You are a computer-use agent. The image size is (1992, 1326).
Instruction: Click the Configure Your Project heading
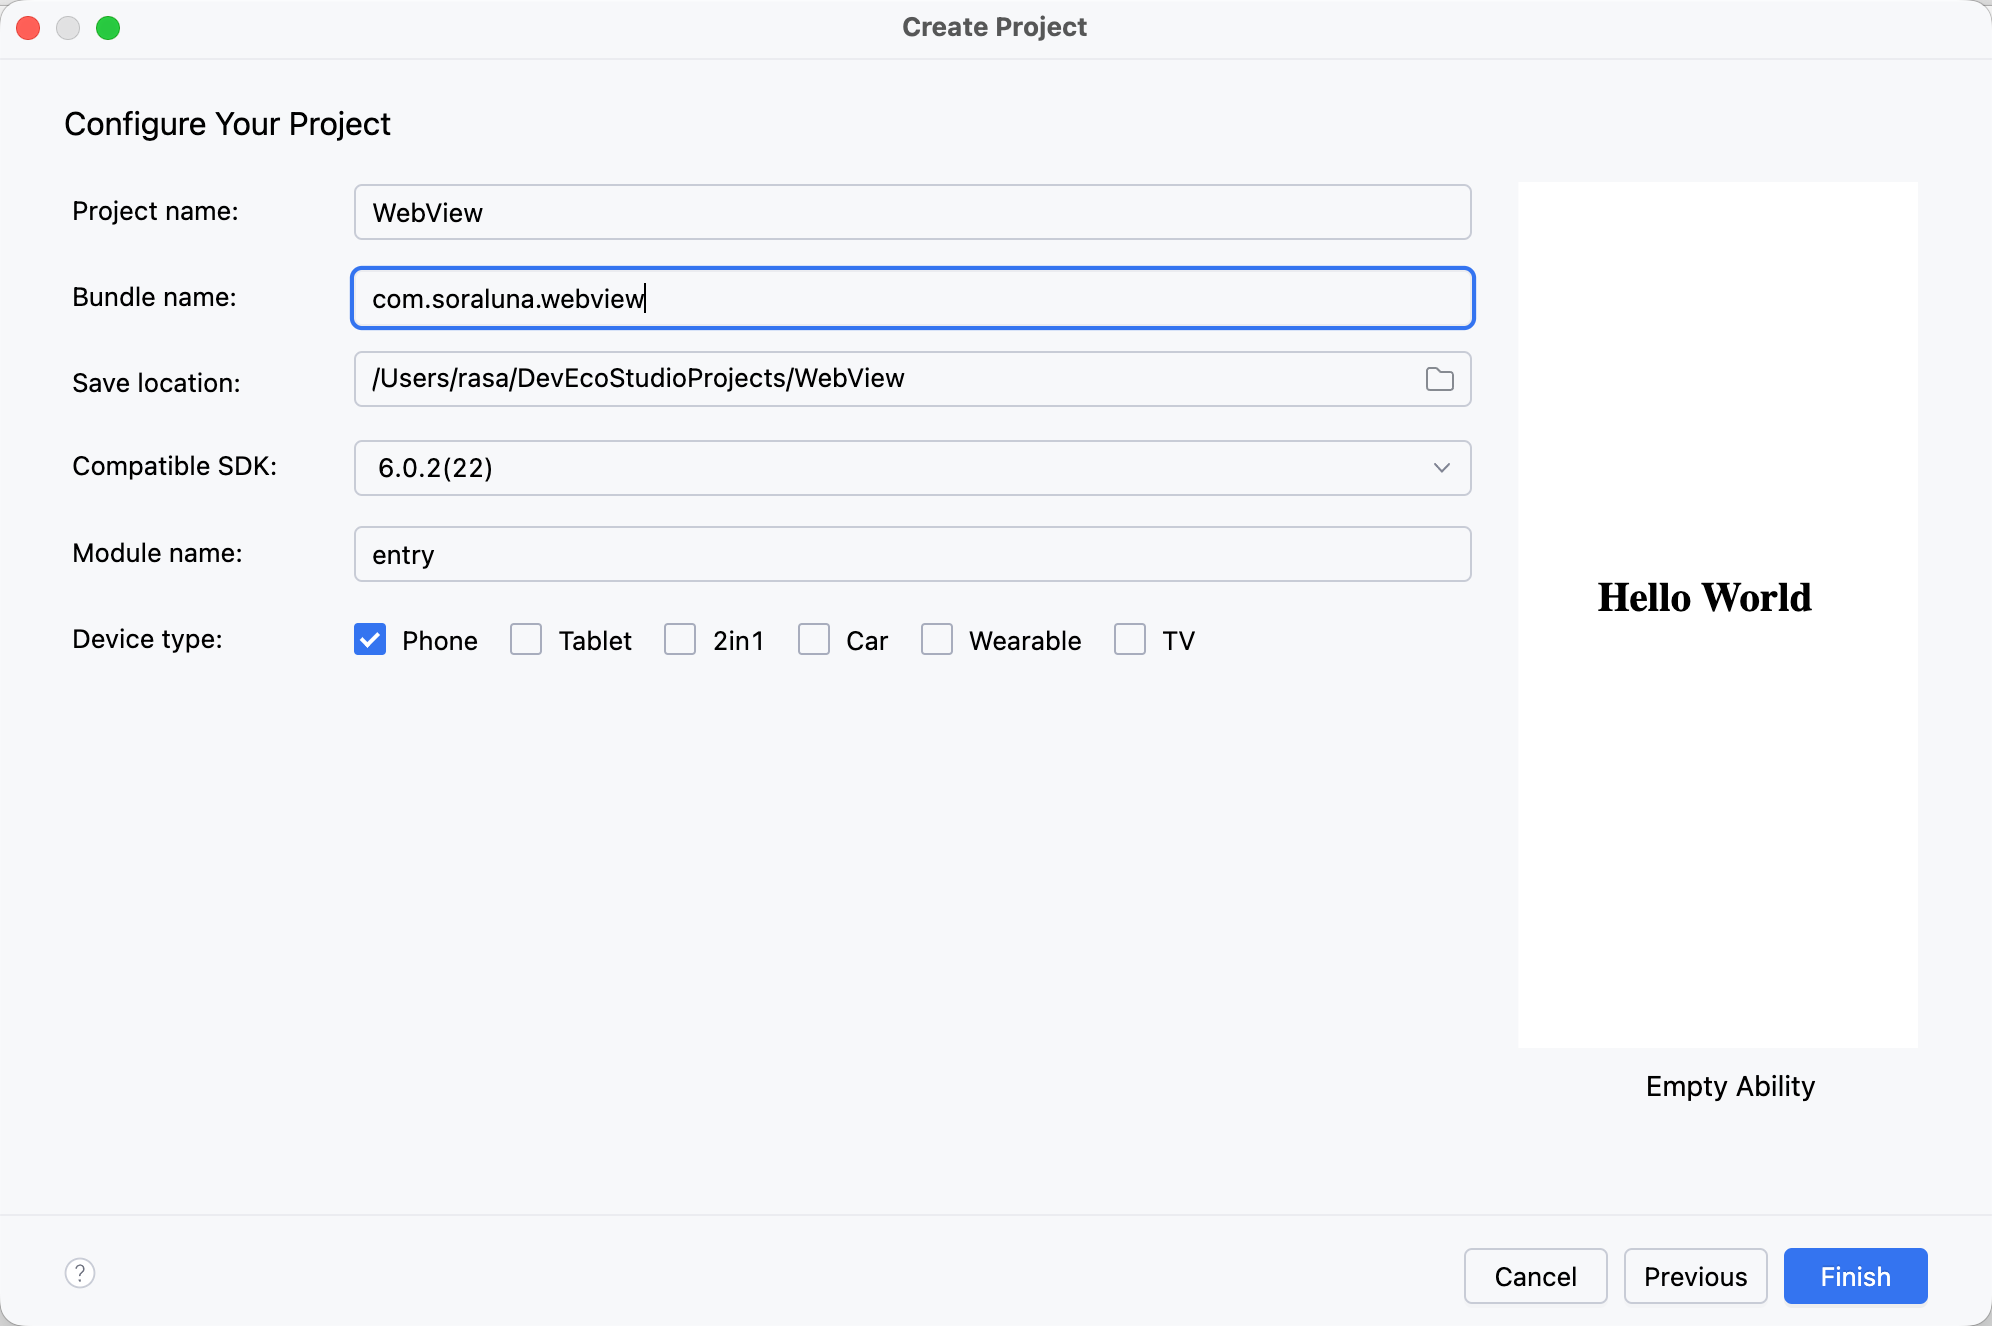coord(227,124)
